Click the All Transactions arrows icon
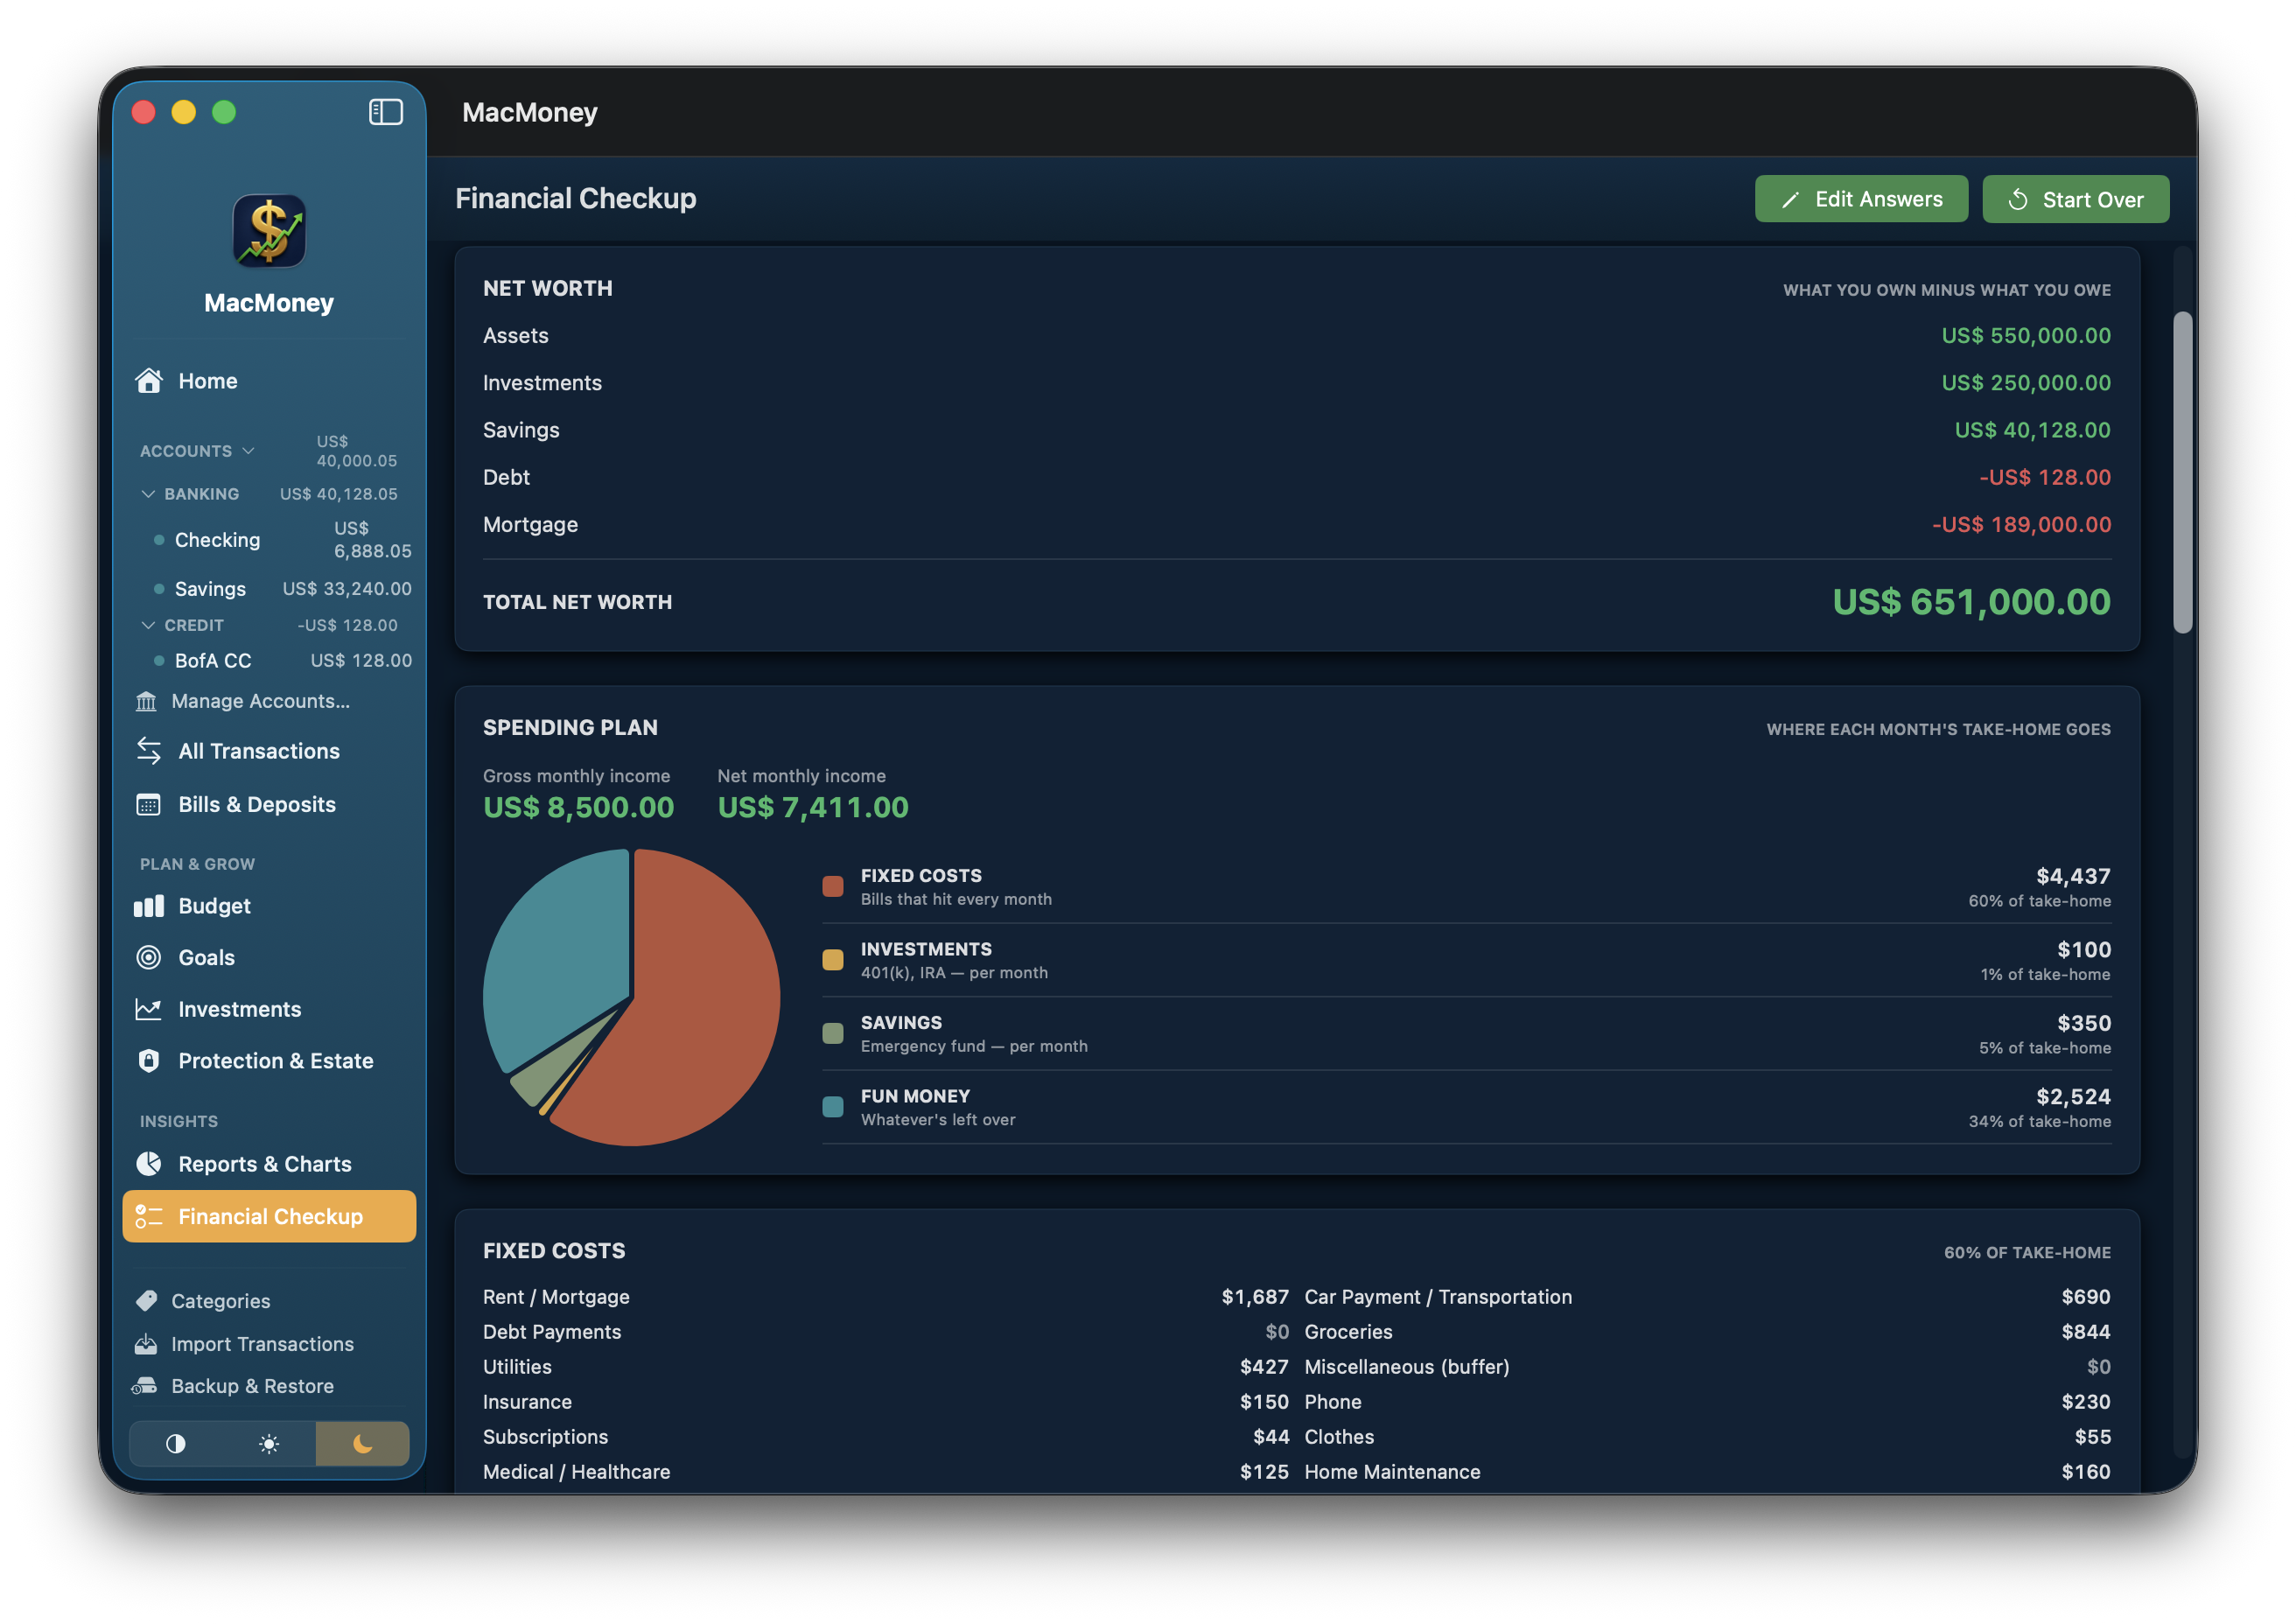2296x1624 pixels. 149,751
